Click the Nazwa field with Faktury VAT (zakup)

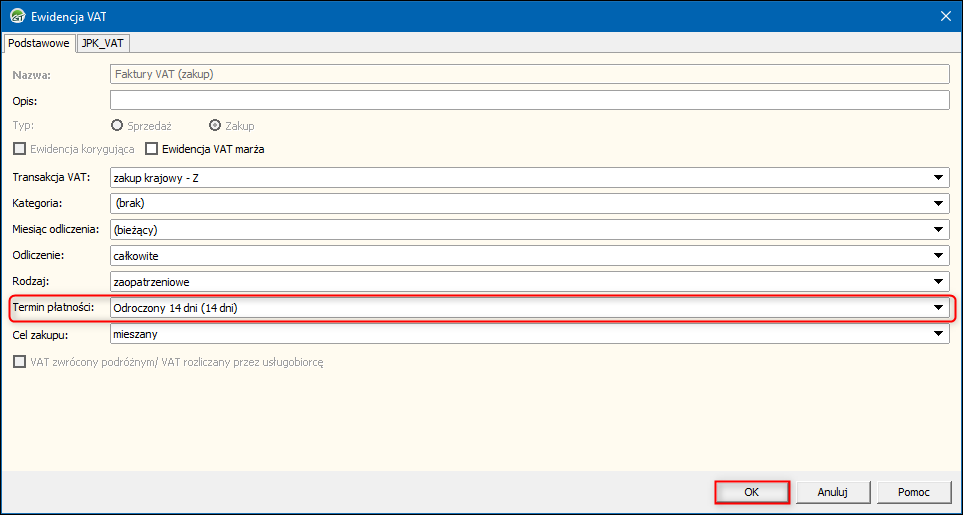coord(530,74)
